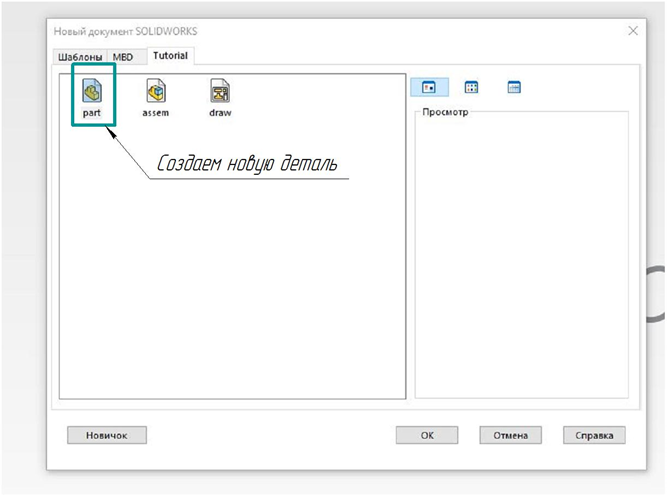Click the dialog title bar text
The image size is (667, 496).
coord(125,31)
